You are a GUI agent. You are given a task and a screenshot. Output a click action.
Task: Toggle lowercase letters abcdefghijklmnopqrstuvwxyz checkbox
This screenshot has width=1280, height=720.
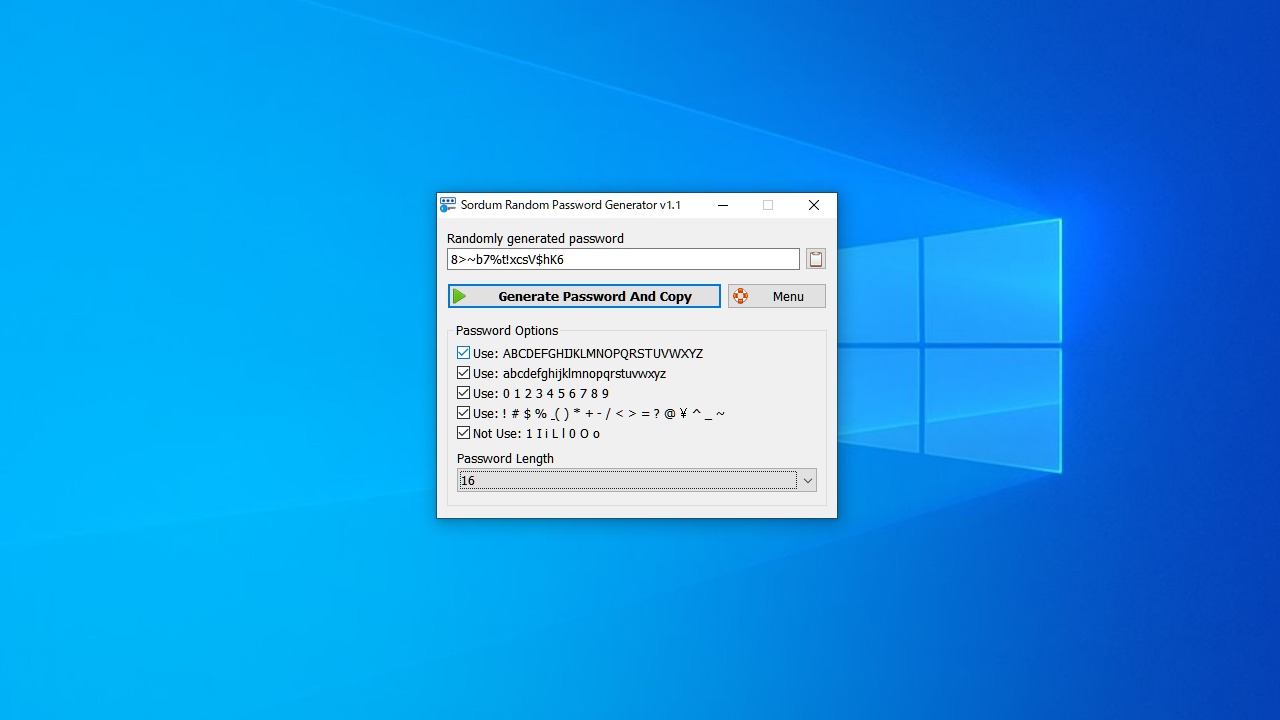pyautogui.click(x=463, y=373)
